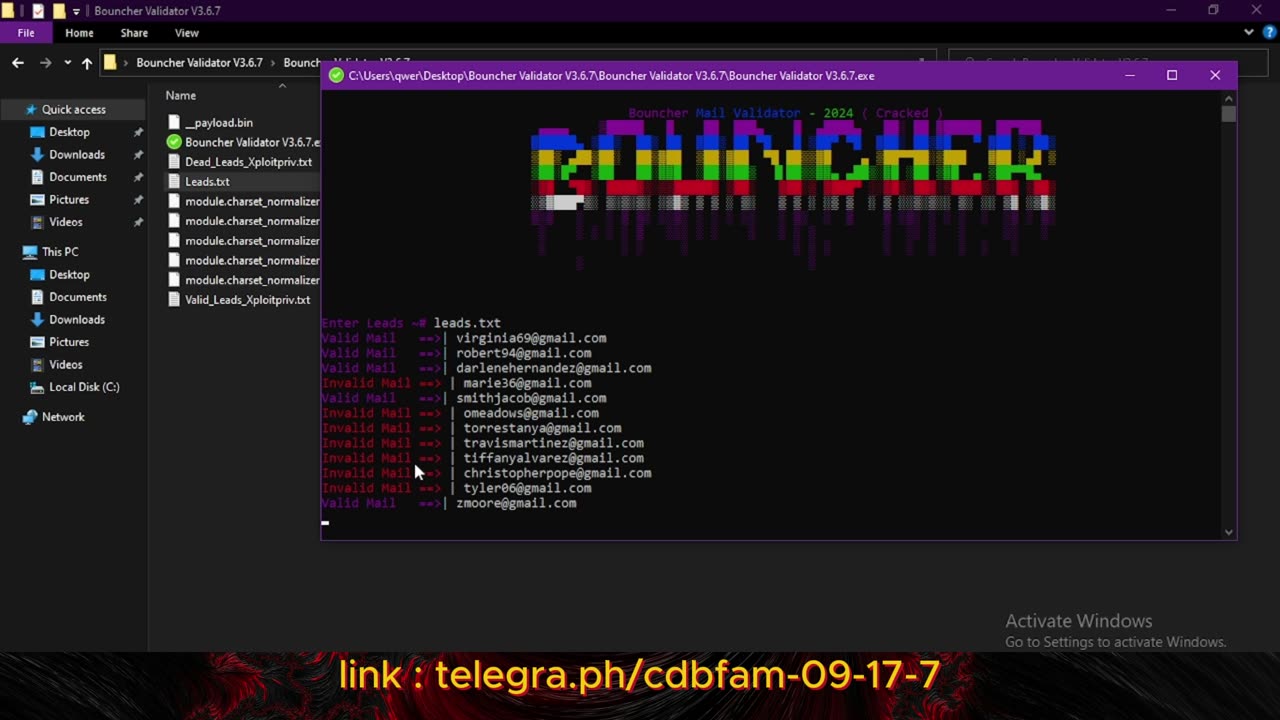Open Desktop under This PC
Image resolution: width=1280 pixels, height=720 pixels.
click(69, 275)
